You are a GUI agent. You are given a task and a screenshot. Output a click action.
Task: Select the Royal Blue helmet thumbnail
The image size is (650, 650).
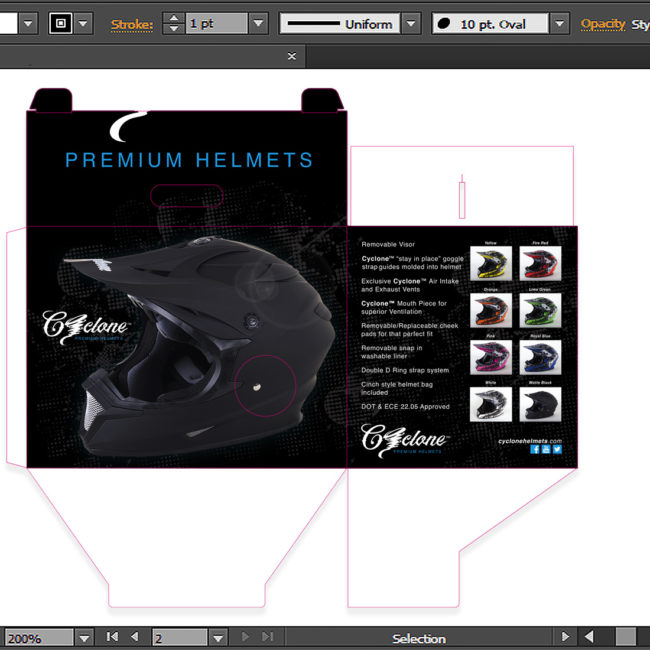[541, 357]
